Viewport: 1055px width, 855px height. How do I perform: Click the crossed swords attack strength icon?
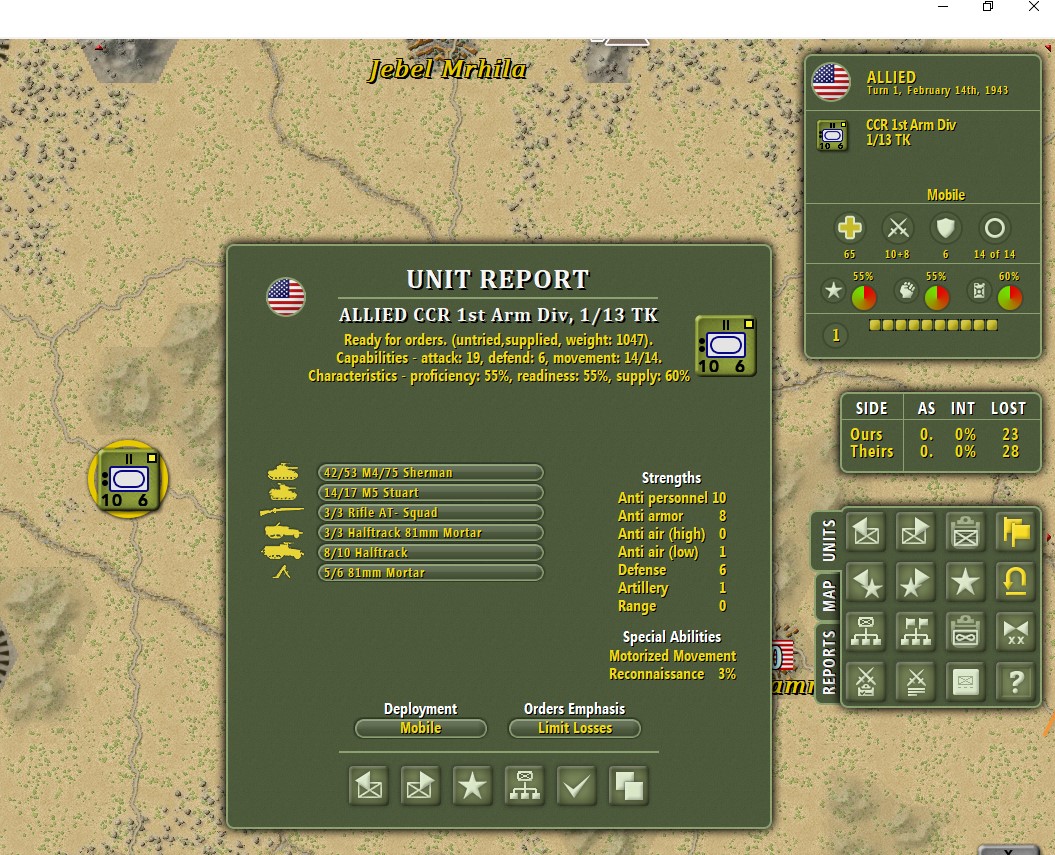point(898,228)
